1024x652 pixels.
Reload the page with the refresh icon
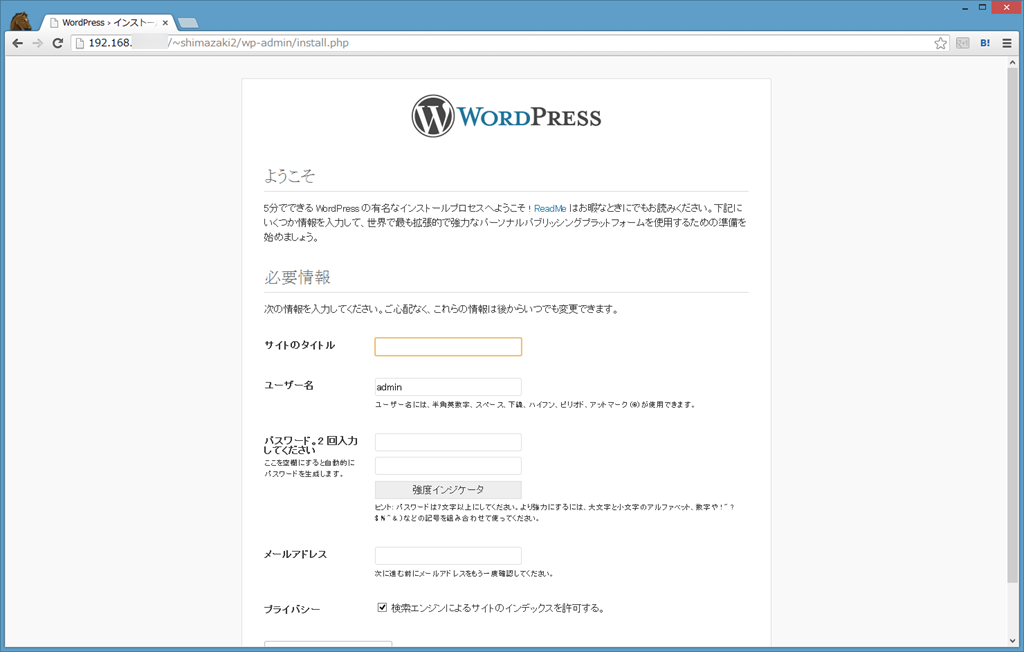[57, 43]
